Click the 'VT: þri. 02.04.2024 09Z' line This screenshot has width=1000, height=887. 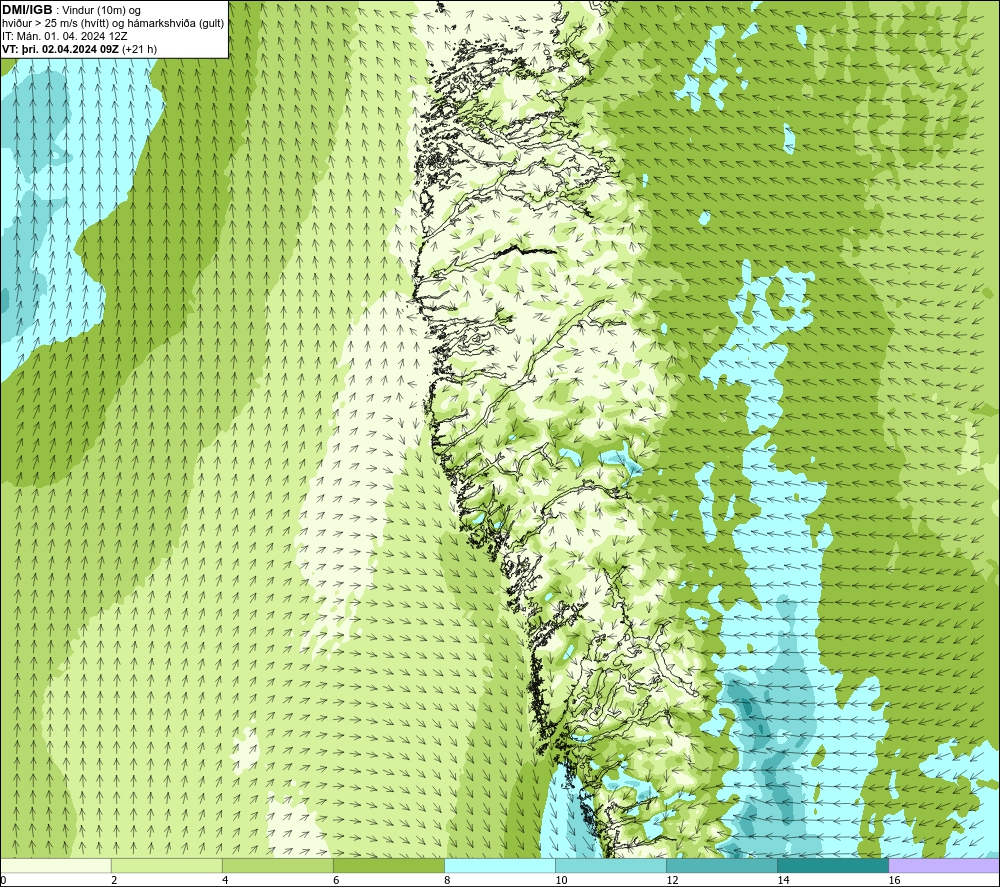pyautogui.click(x=62, y=49)
